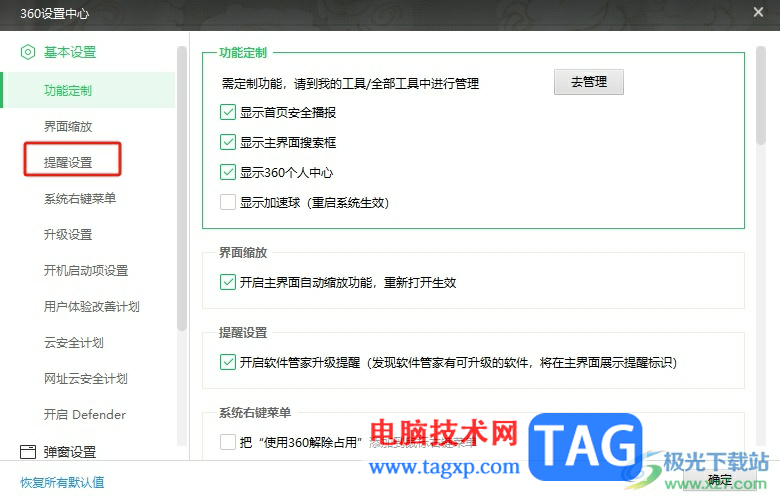Click the 360设置中心 title text

point(54,13)
